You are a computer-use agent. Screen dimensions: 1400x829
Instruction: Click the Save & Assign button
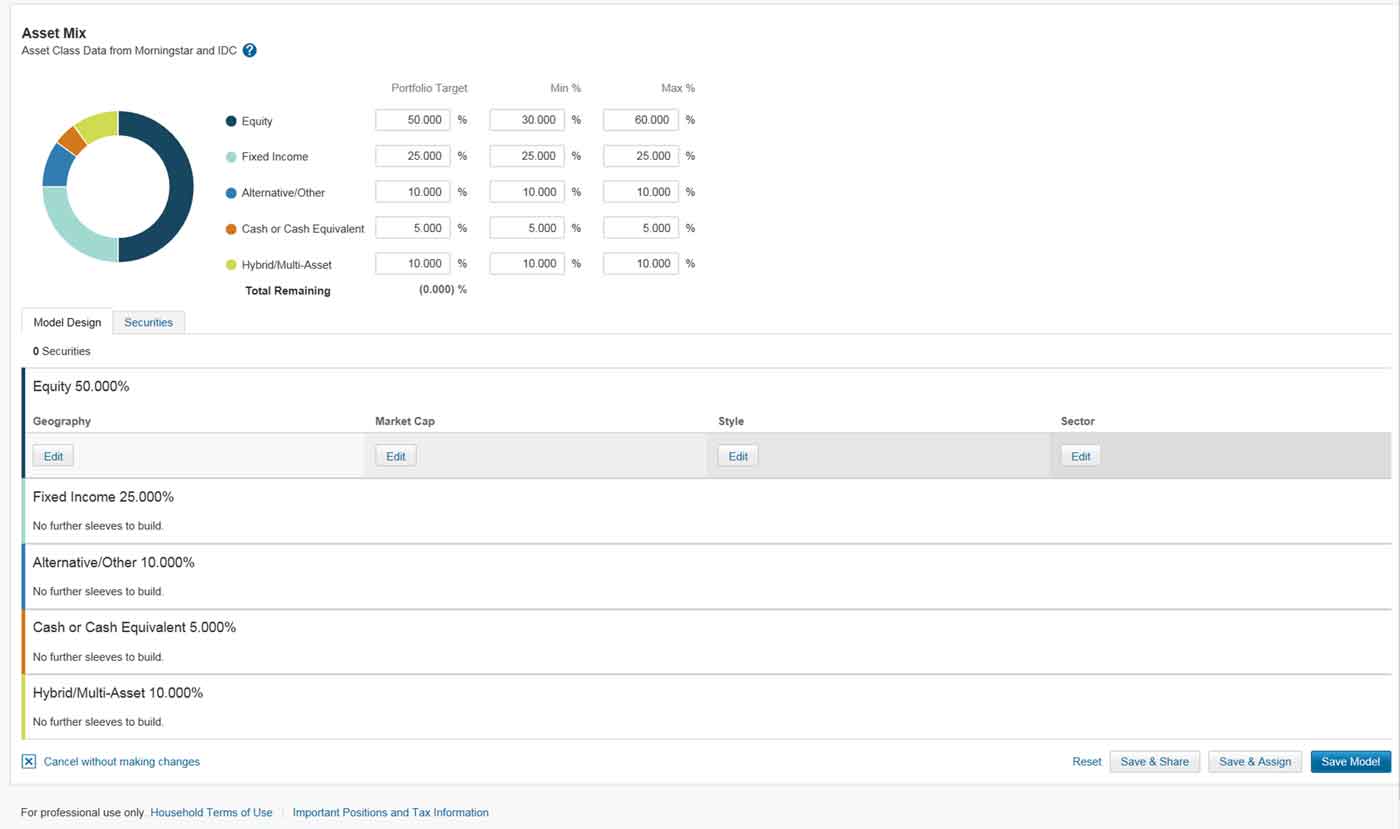point(1255,762)
